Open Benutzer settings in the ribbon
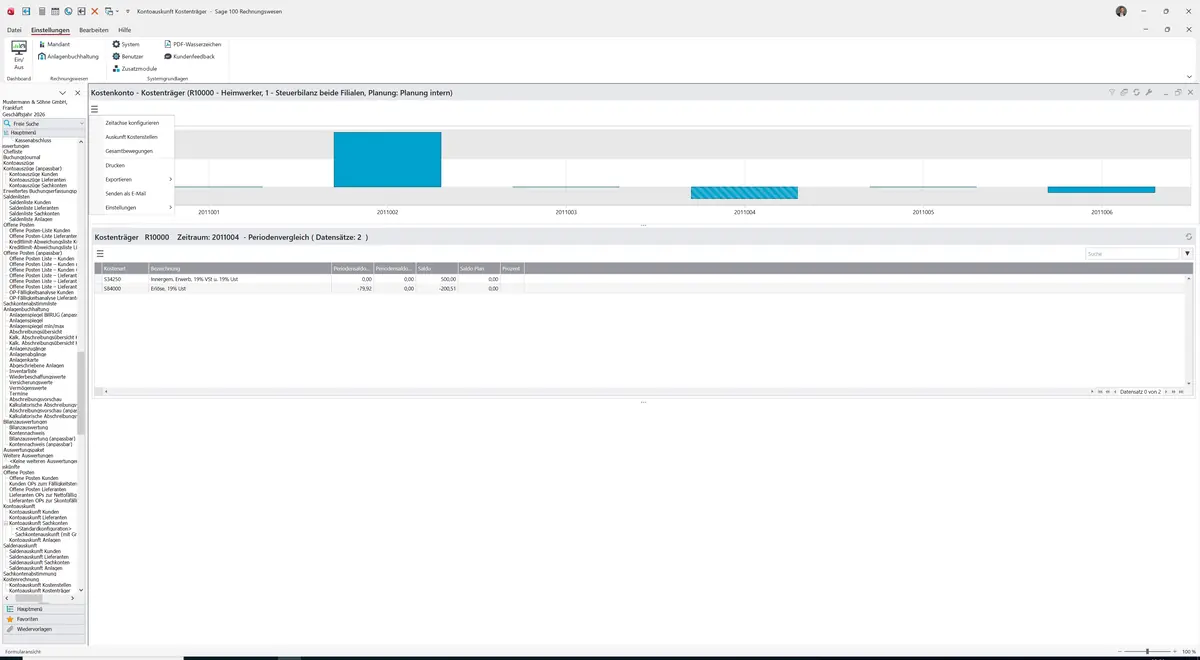The image size is (1200, 660). coord(128,57)
